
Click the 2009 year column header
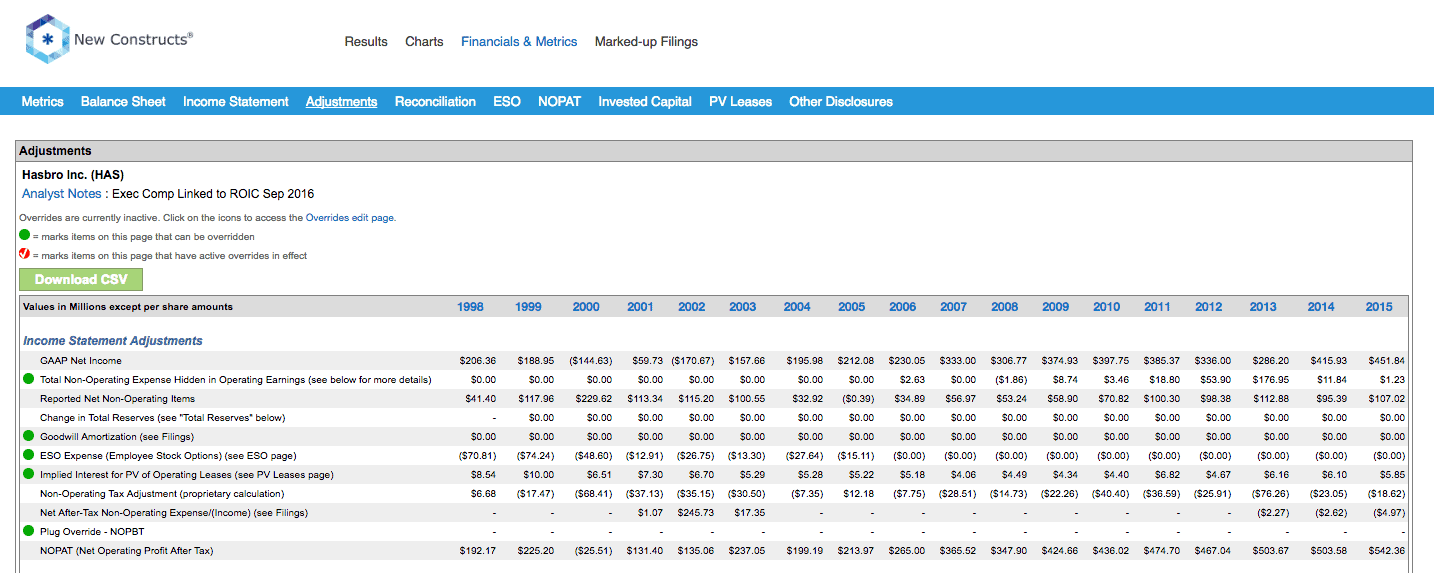[1055, 307]
